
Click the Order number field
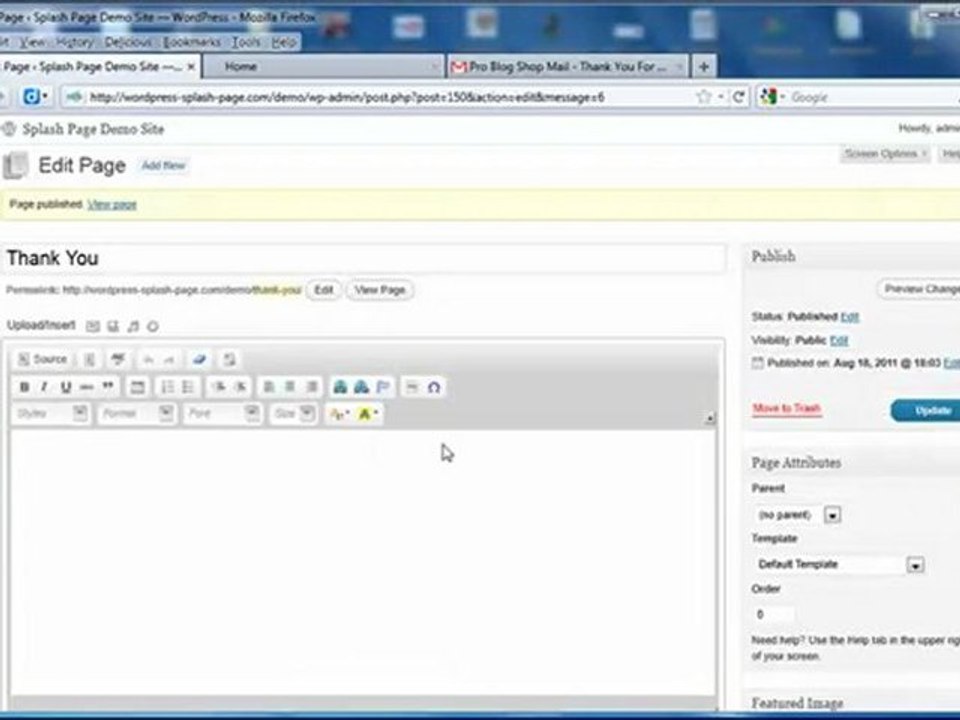(773, 614)
